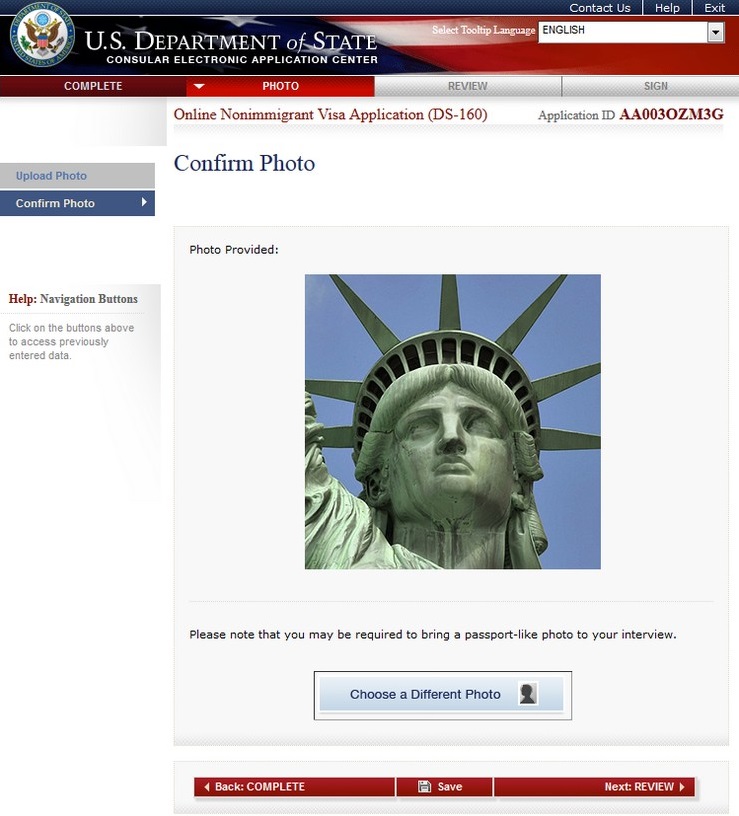Click the floppy disk Save icon
The height and width of the screenshot is (816, 739).
pos(425,786)
